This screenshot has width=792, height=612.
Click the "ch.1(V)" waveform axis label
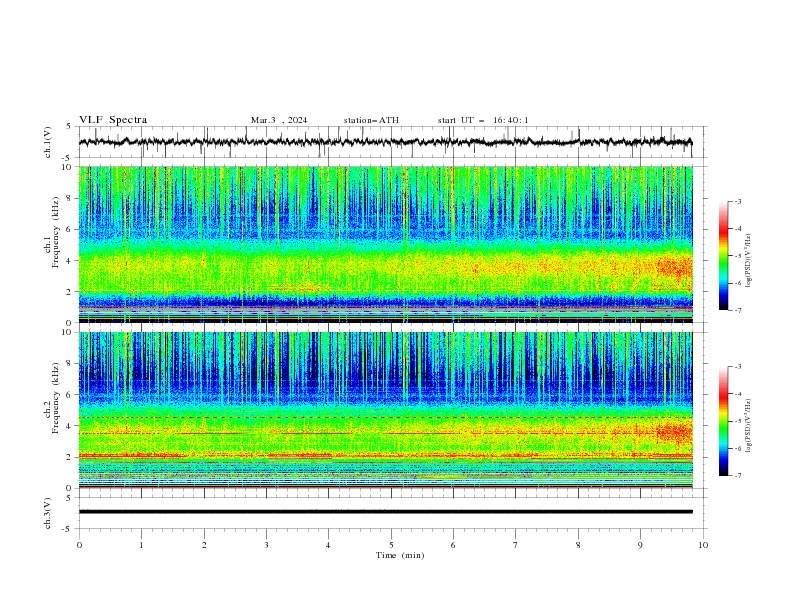pyautogui.click(x=48, y=142)
